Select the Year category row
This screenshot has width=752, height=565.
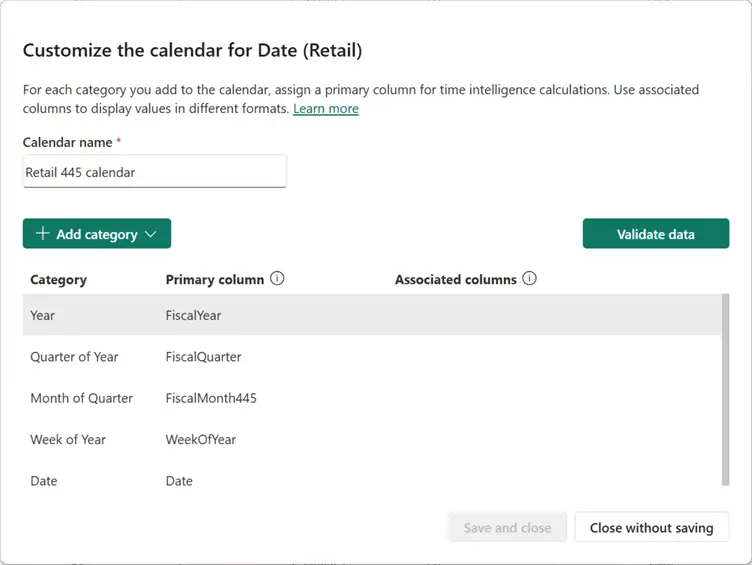click(43, 315)
